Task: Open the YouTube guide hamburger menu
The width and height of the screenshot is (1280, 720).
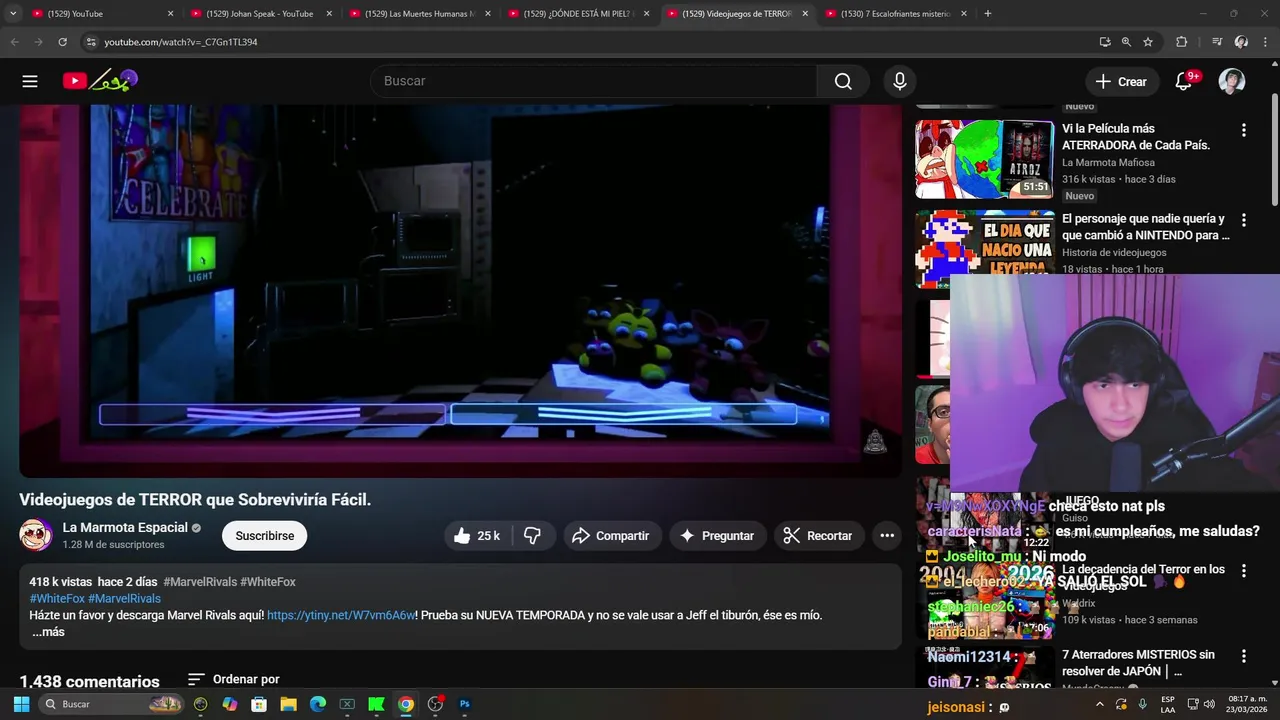Action: click(30, 81)
